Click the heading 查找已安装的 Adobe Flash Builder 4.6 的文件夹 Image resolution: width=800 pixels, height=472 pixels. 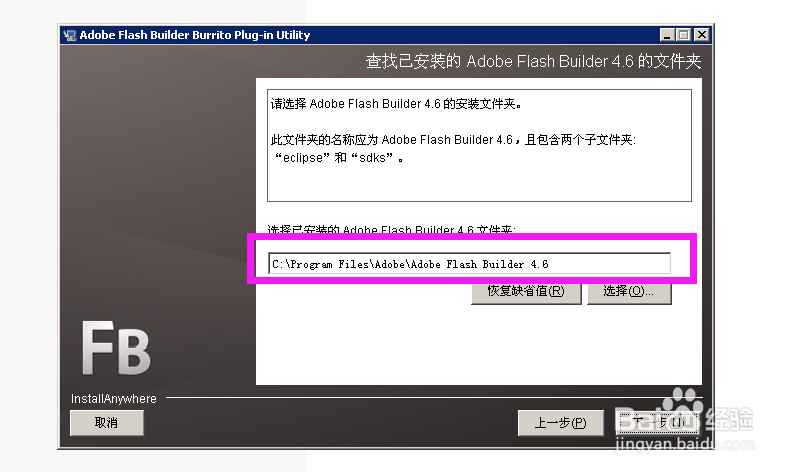pos(533,61)
